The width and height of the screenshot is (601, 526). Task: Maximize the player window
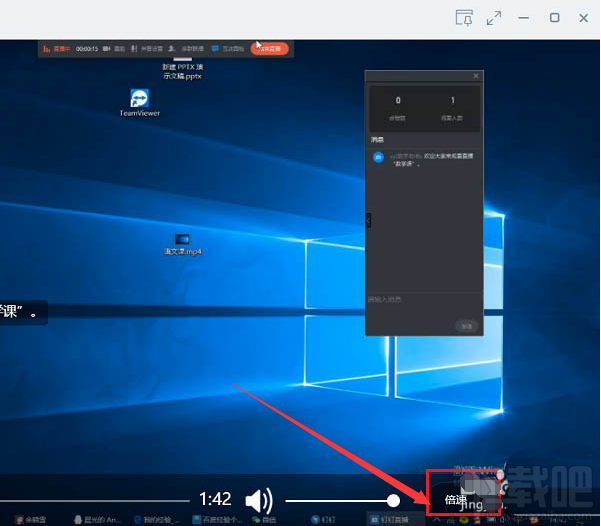pyautogui.click(x=554, y=18)
